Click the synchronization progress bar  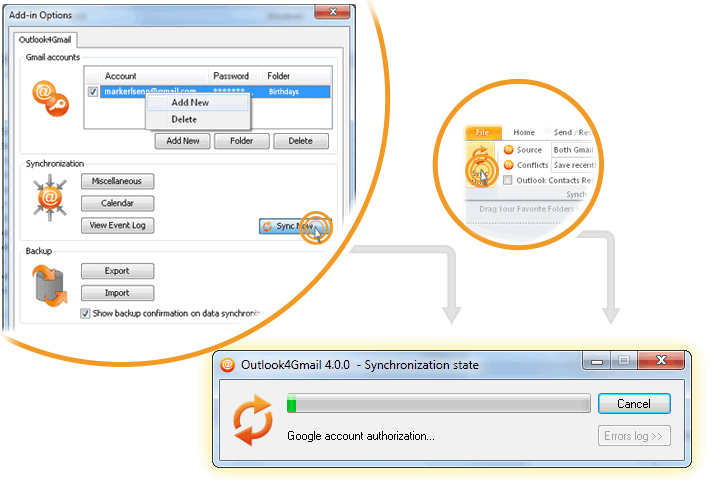click(439, 404)
